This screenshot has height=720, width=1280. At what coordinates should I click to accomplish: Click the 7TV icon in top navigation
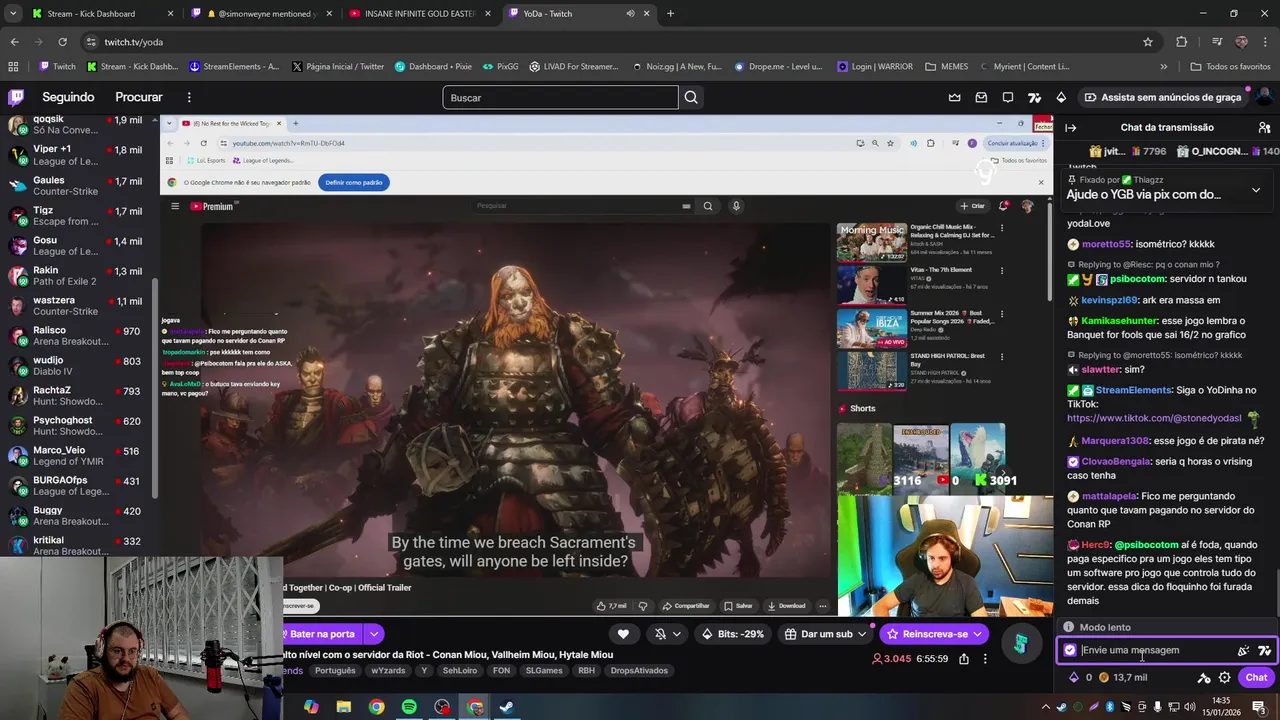[x=1034, y=97]
